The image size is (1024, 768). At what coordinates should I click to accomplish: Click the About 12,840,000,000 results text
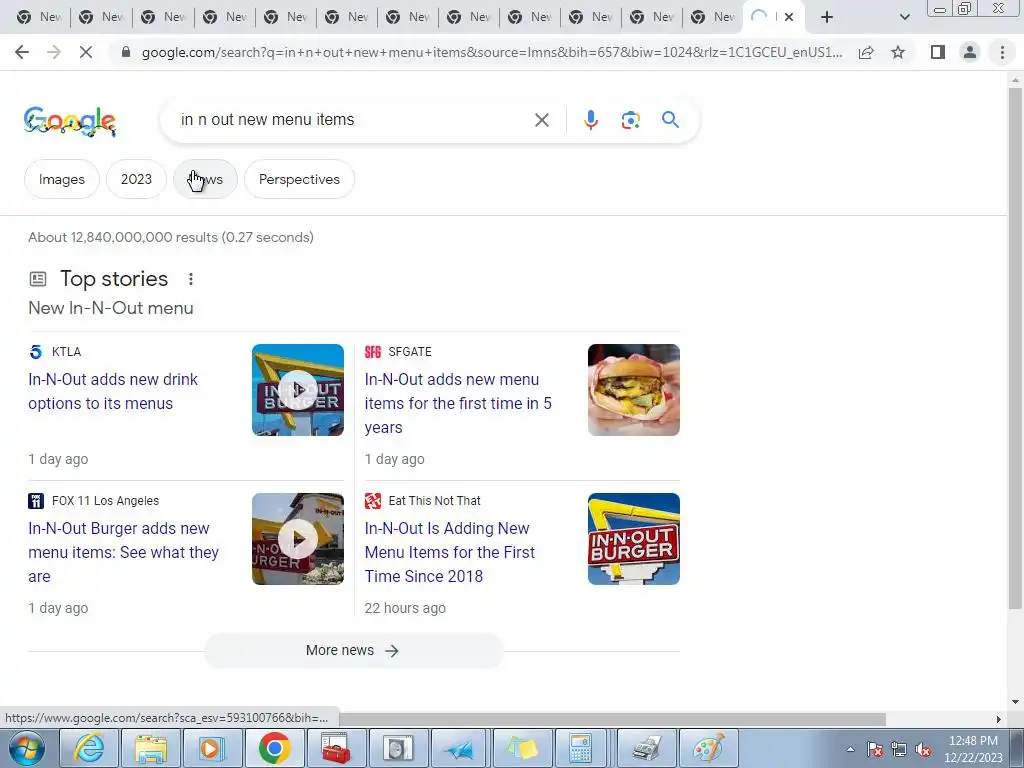[171, 237]
